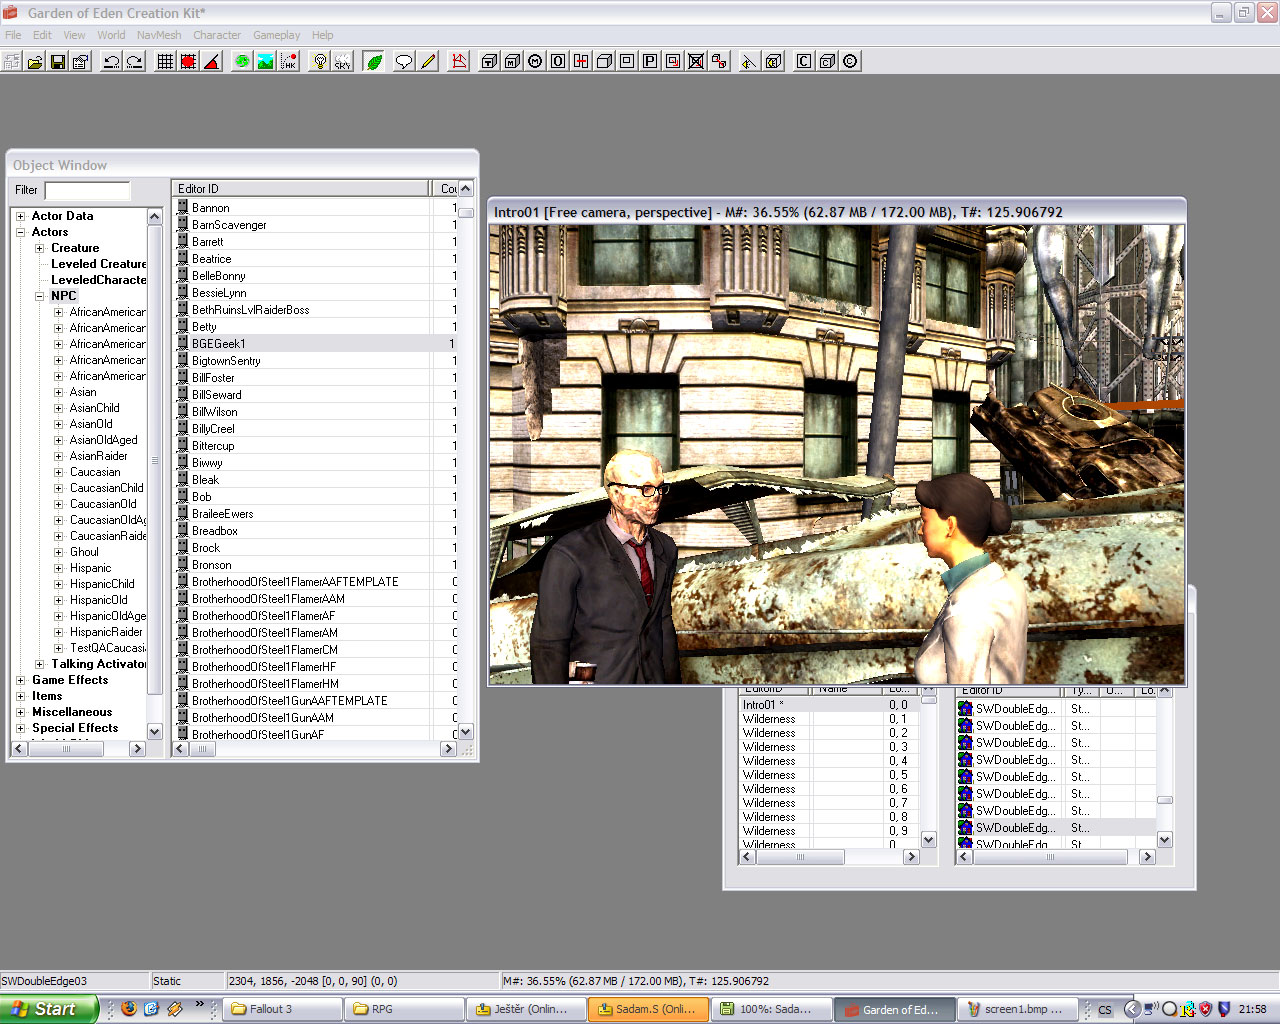Expand the Ghoul tree node
The image size is (1280, 1024).
coord(58,552)
